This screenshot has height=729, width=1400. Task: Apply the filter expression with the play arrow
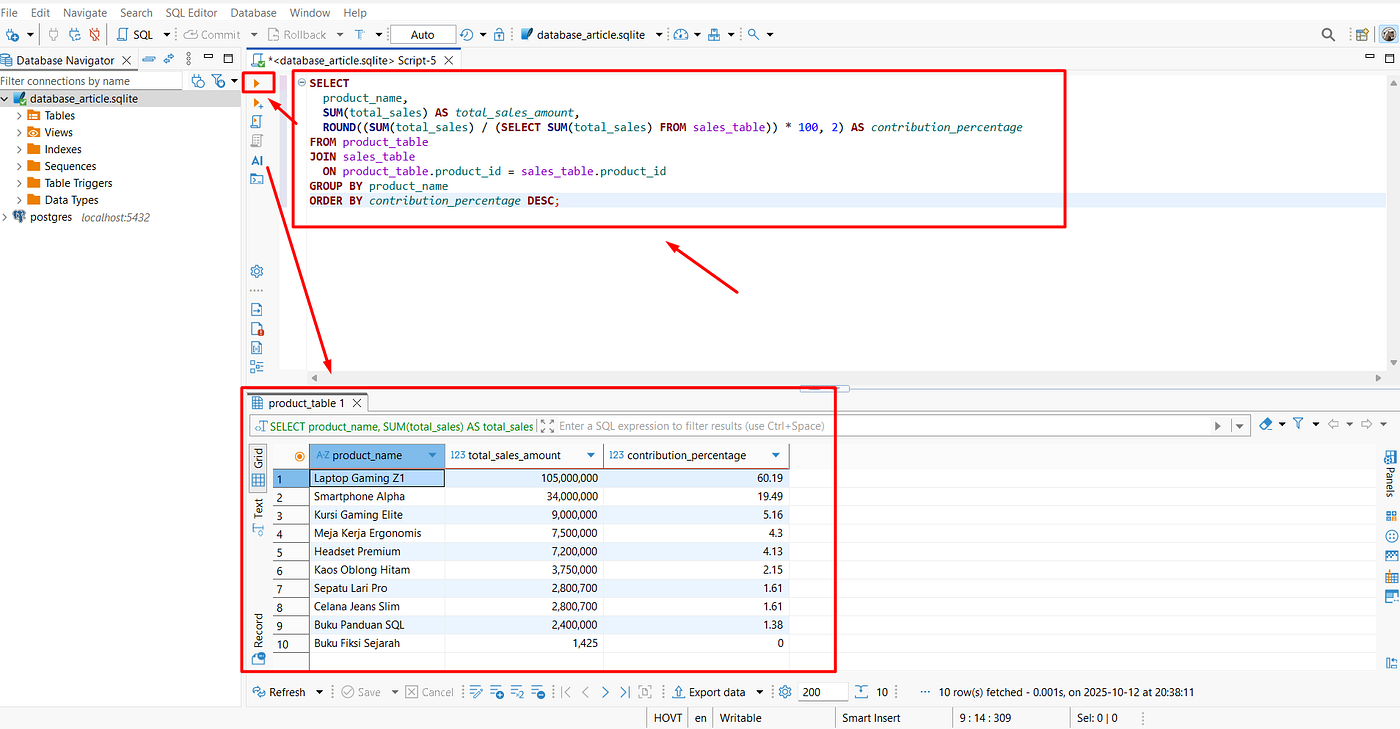pyautogui.click(x=1217, y=425)
